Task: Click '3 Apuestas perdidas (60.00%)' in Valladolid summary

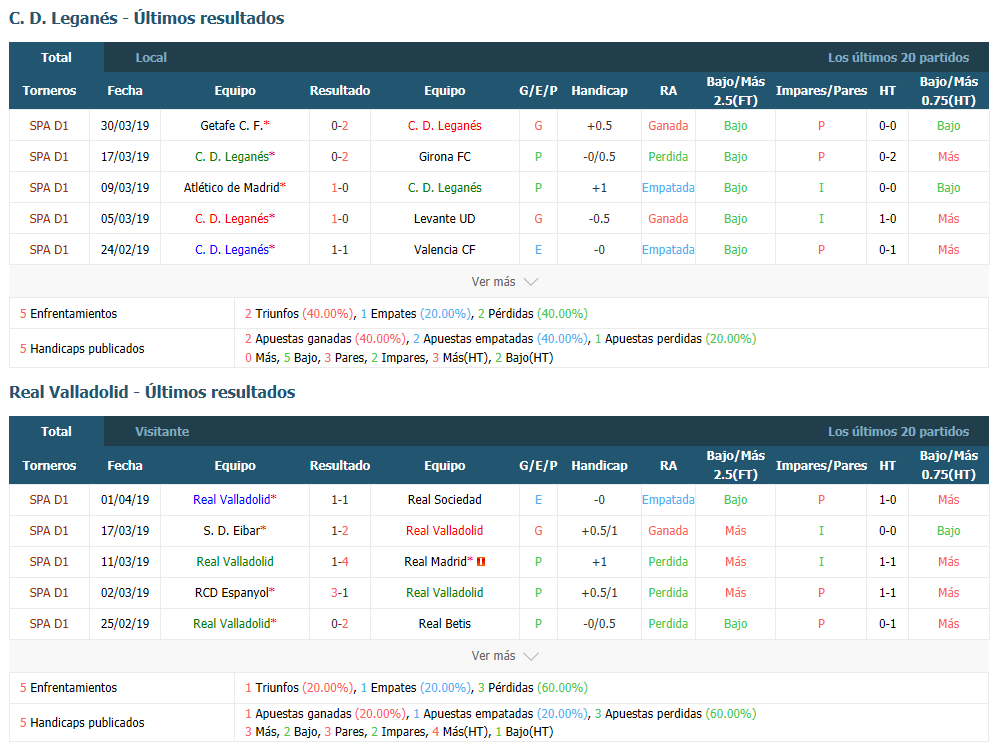Action: [x=675, y=714]
